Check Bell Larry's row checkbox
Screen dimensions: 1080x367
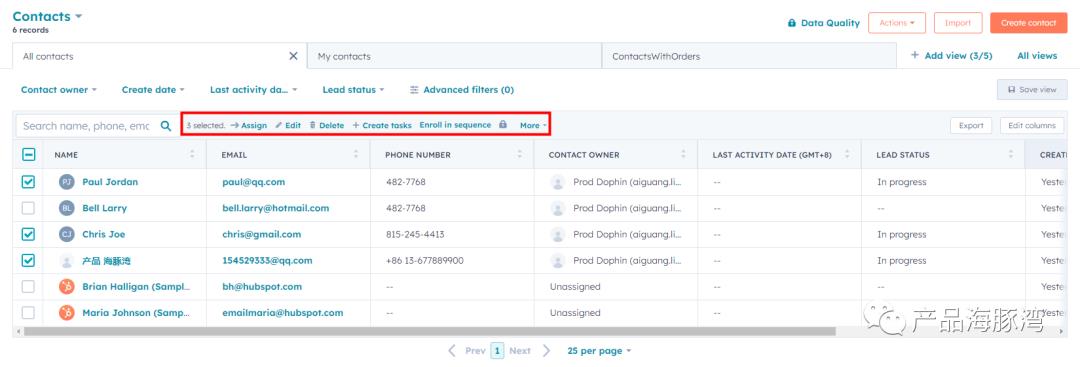point(28,208)
